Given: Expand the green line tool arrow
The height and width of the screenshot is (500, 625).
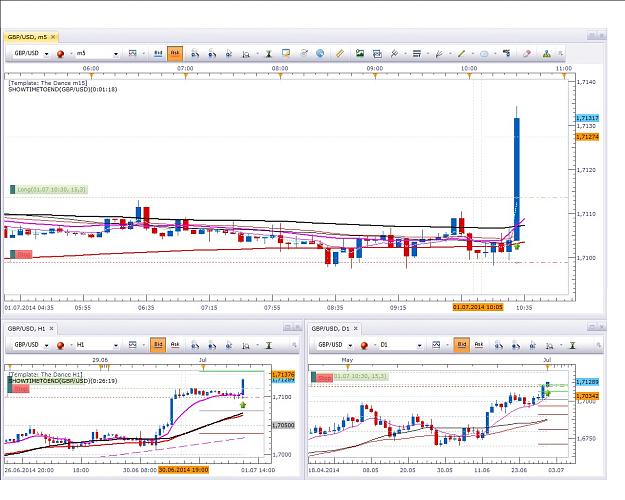Looking at the screenshot, I should pos(472,54).
